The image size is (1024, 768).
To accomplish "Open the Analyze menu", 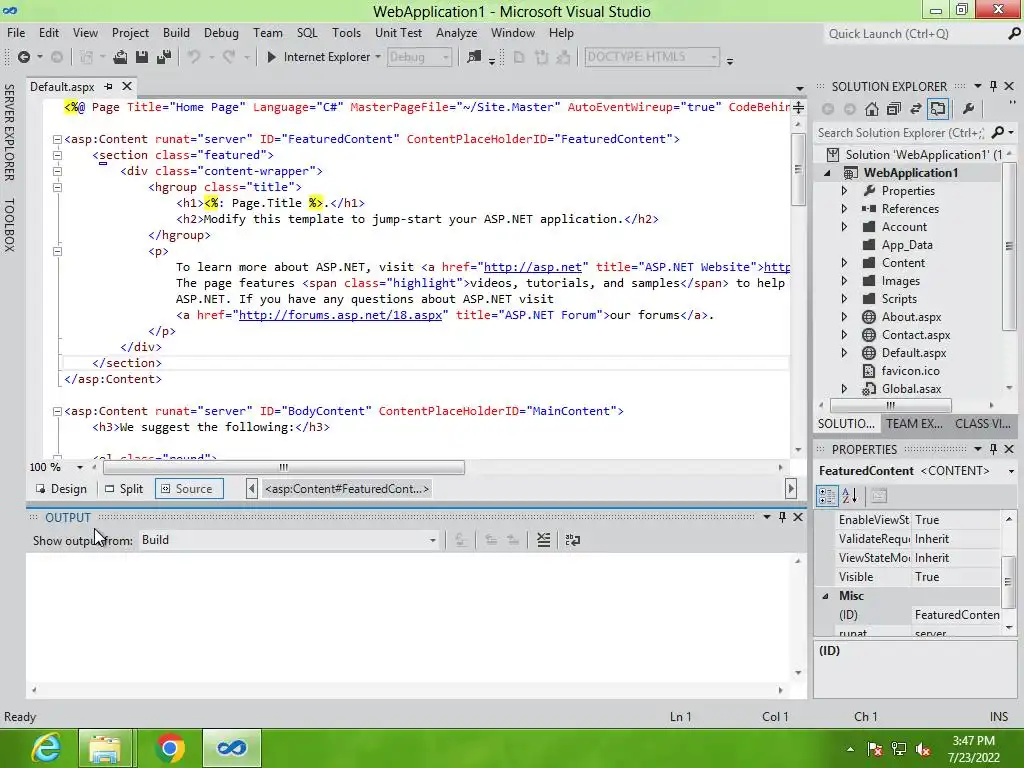I will tap(456, 33).
